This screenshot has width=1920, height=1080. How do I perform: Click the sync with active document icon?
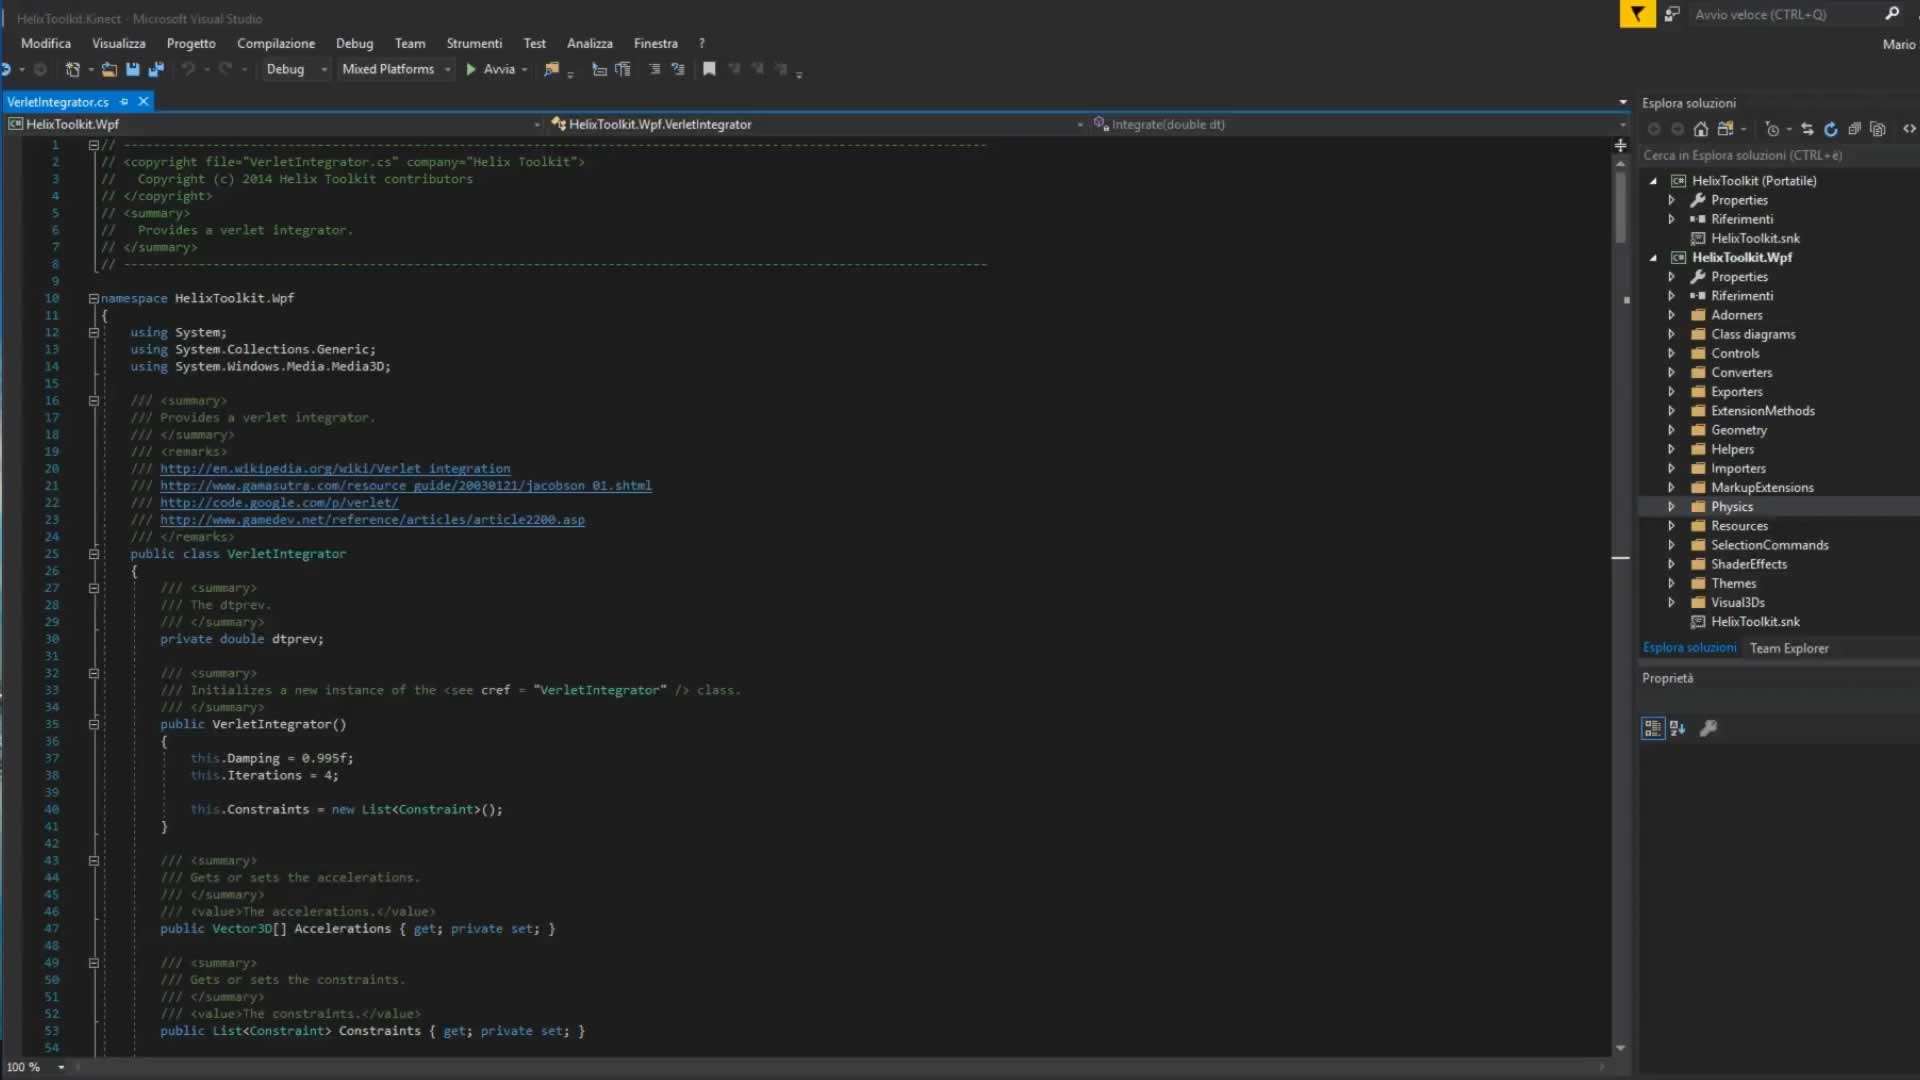point(1807,129)
